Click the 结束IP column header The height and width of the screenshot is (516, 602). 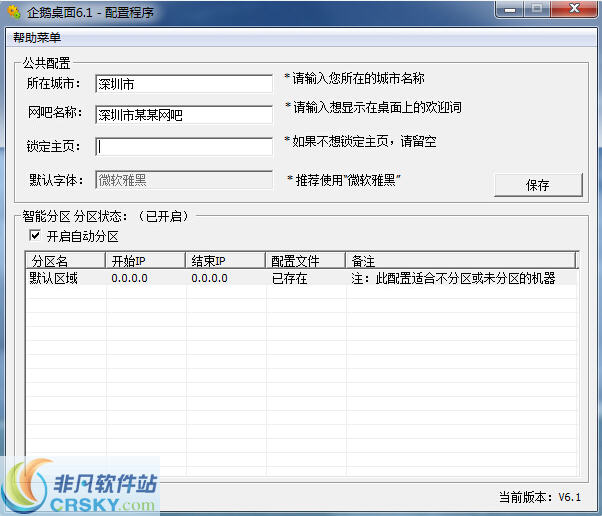225,261
